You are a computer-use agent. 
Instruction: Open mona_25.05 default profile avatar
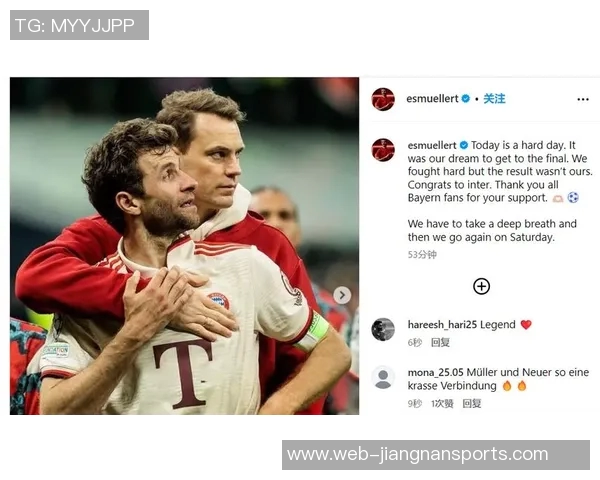383,377
